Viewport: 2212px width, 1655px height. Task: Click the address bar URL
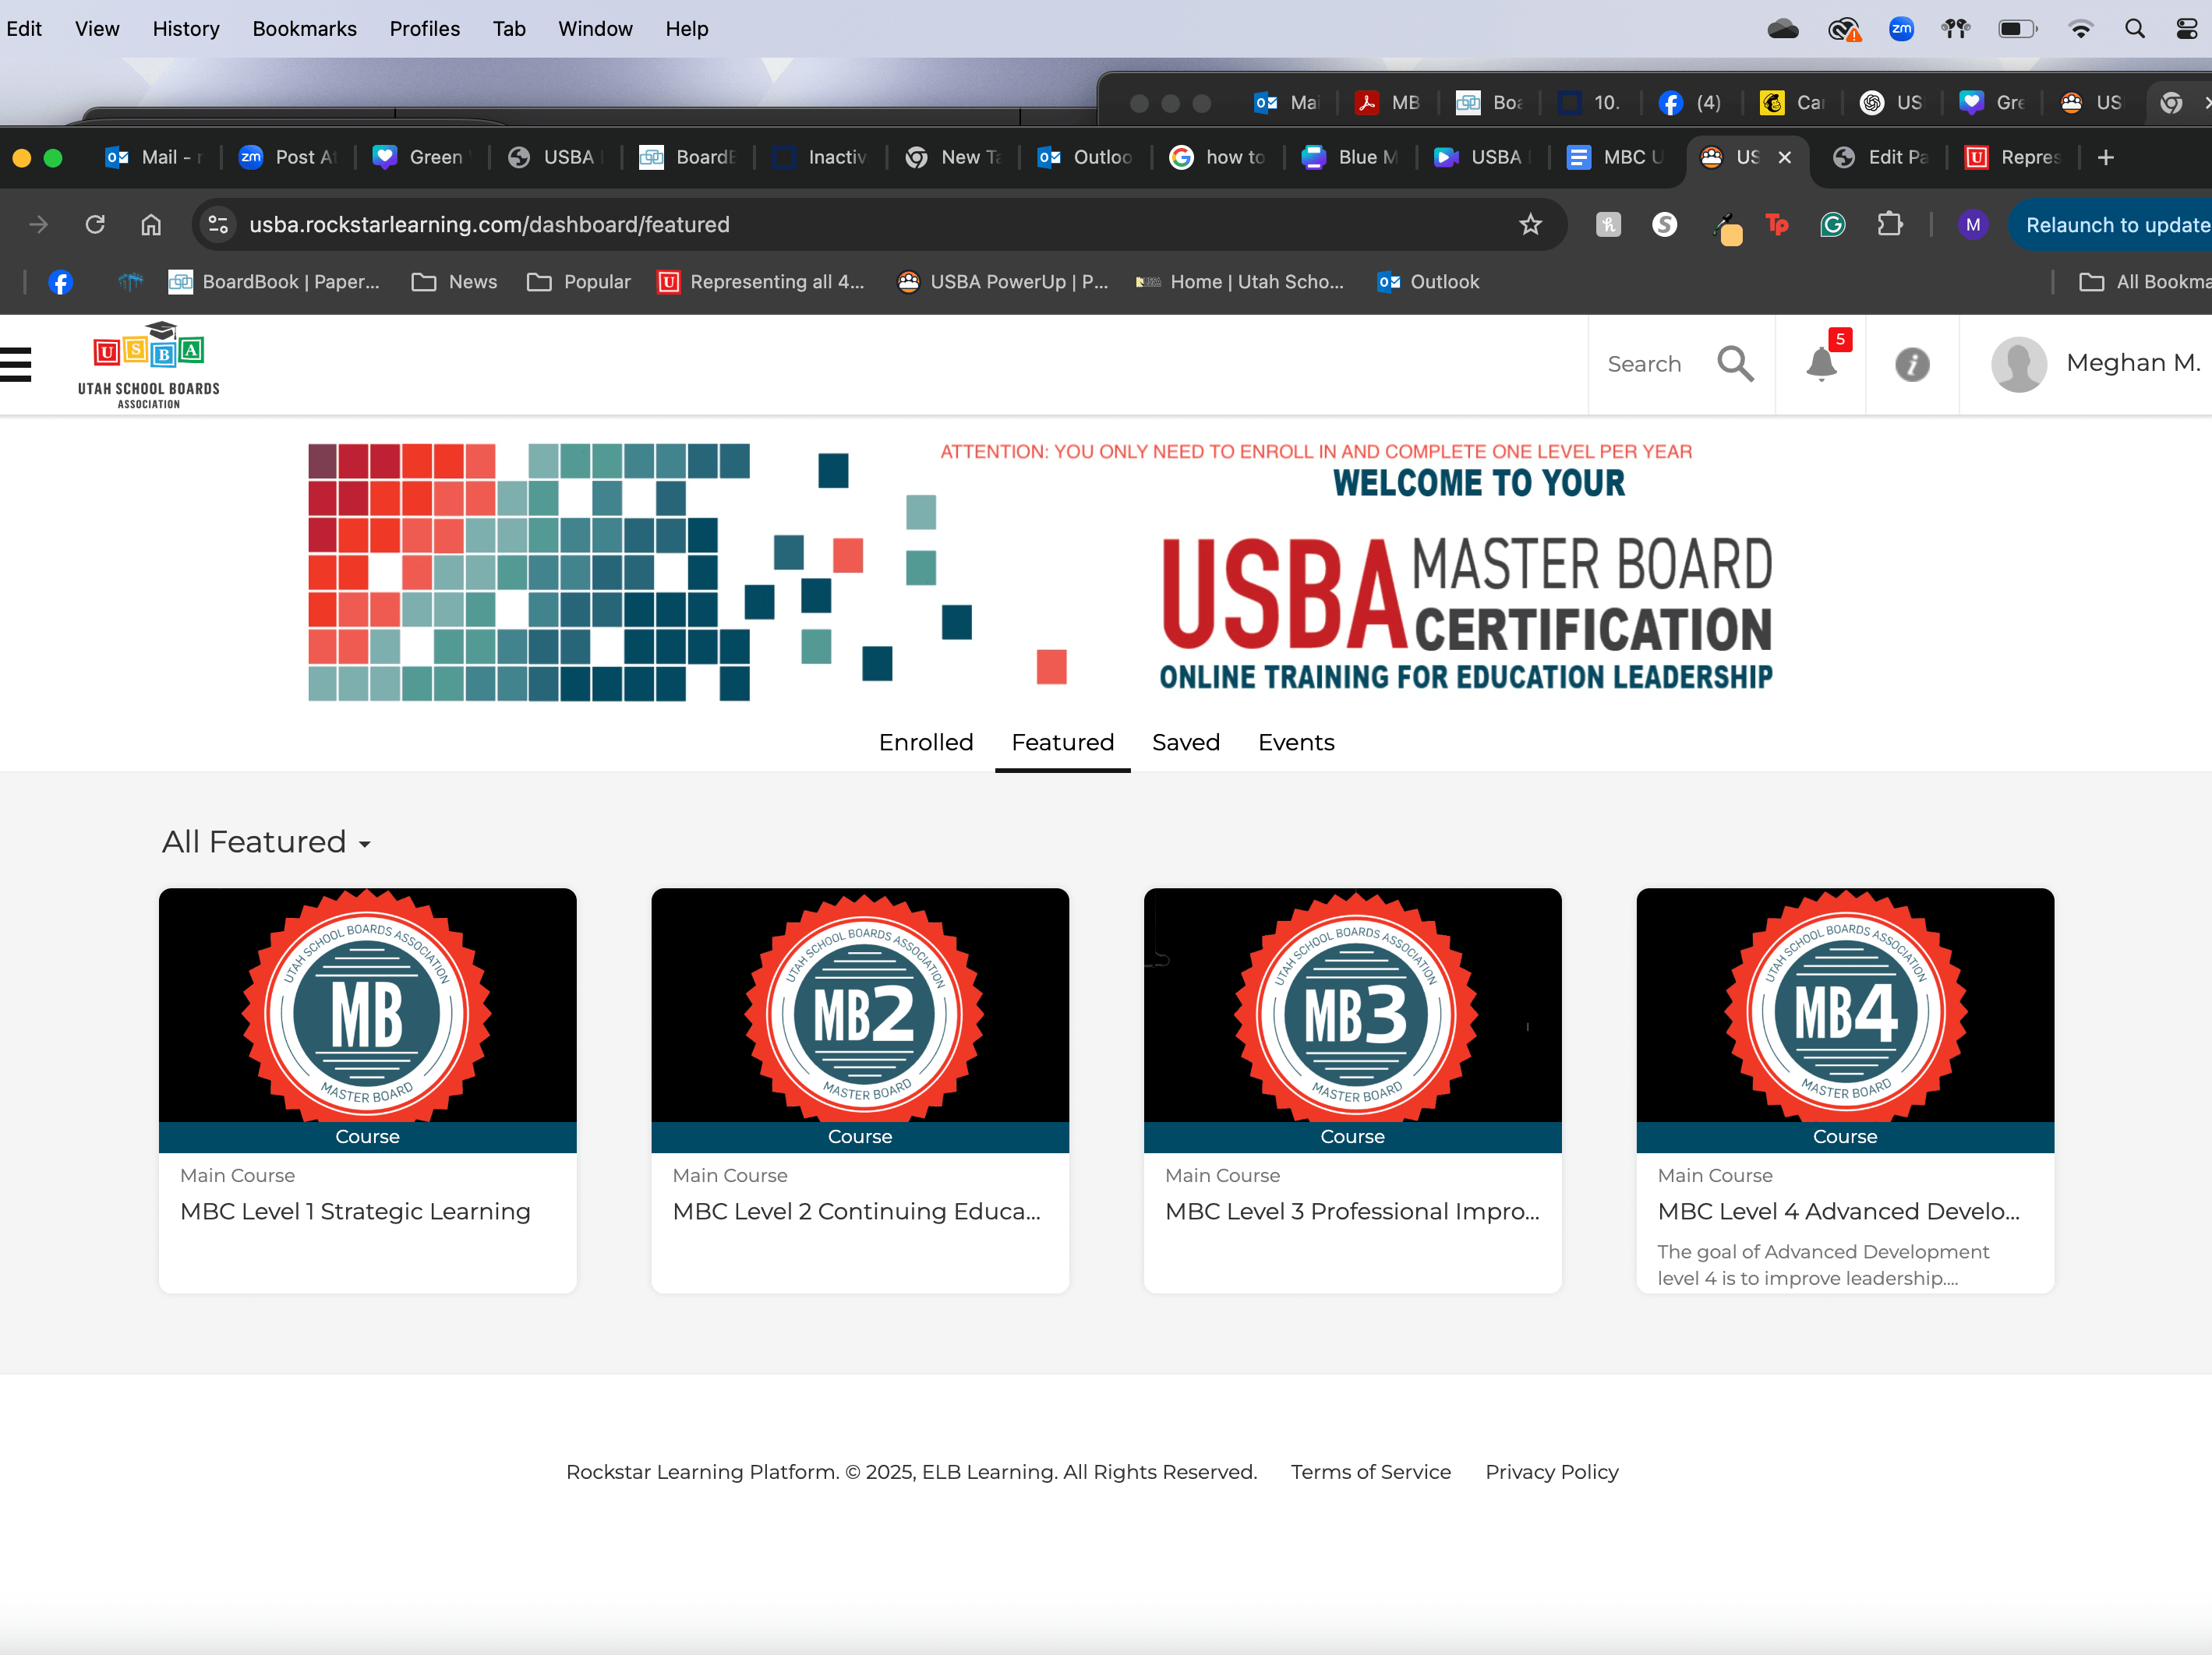click(489, 224)
